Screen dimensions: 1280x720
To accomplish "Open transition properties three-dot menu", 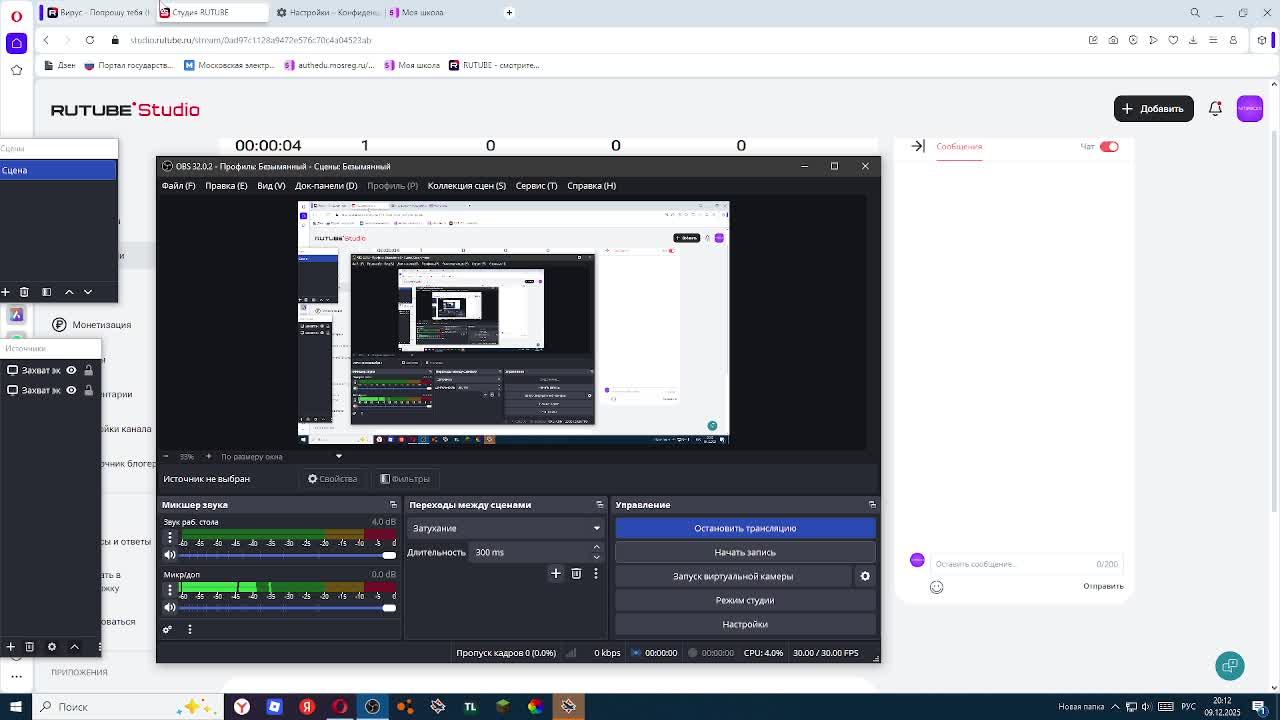I will [x=596, y=574].
